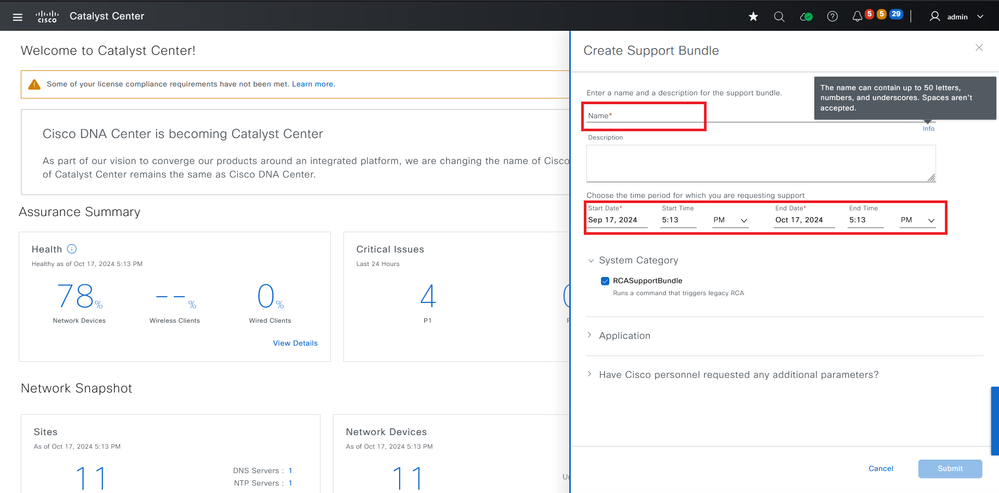Open View Details under Health
Viewport: 999px width, 493px height.
point(295,343)
